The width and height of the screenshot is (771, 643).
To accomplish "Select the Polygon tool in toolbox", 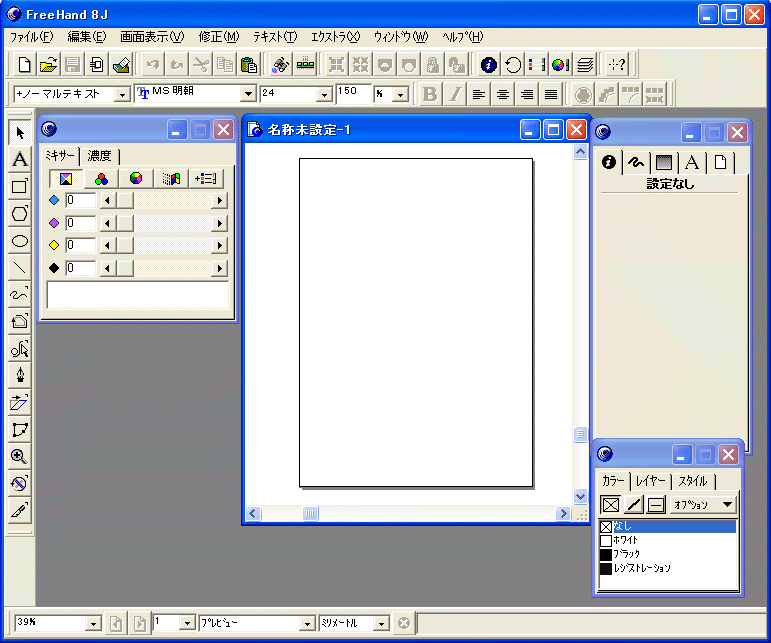I will (x=19, y=213).
